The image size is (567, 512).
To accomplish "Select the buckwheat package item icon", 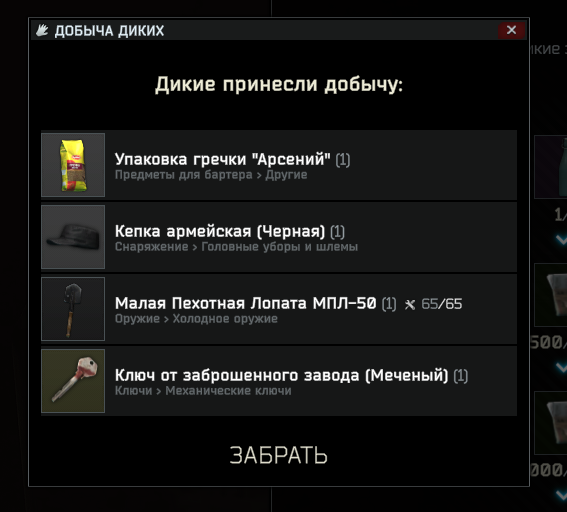I will point(73,165).
